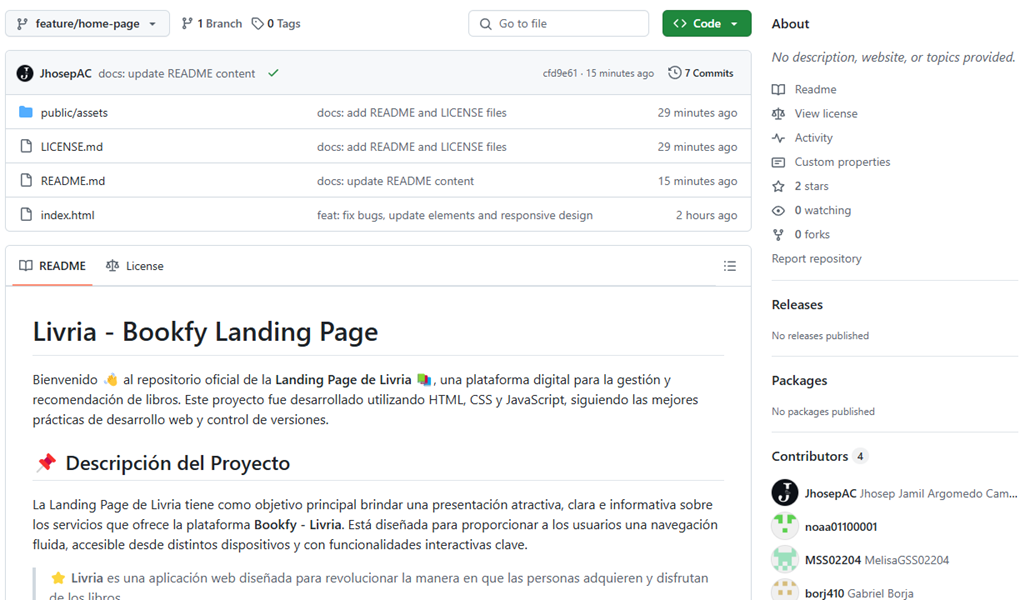This screenshot has height=600, width=1035.
Task: Click the index.html file icon
Action: pyautogui.click(x=26, y=215)
